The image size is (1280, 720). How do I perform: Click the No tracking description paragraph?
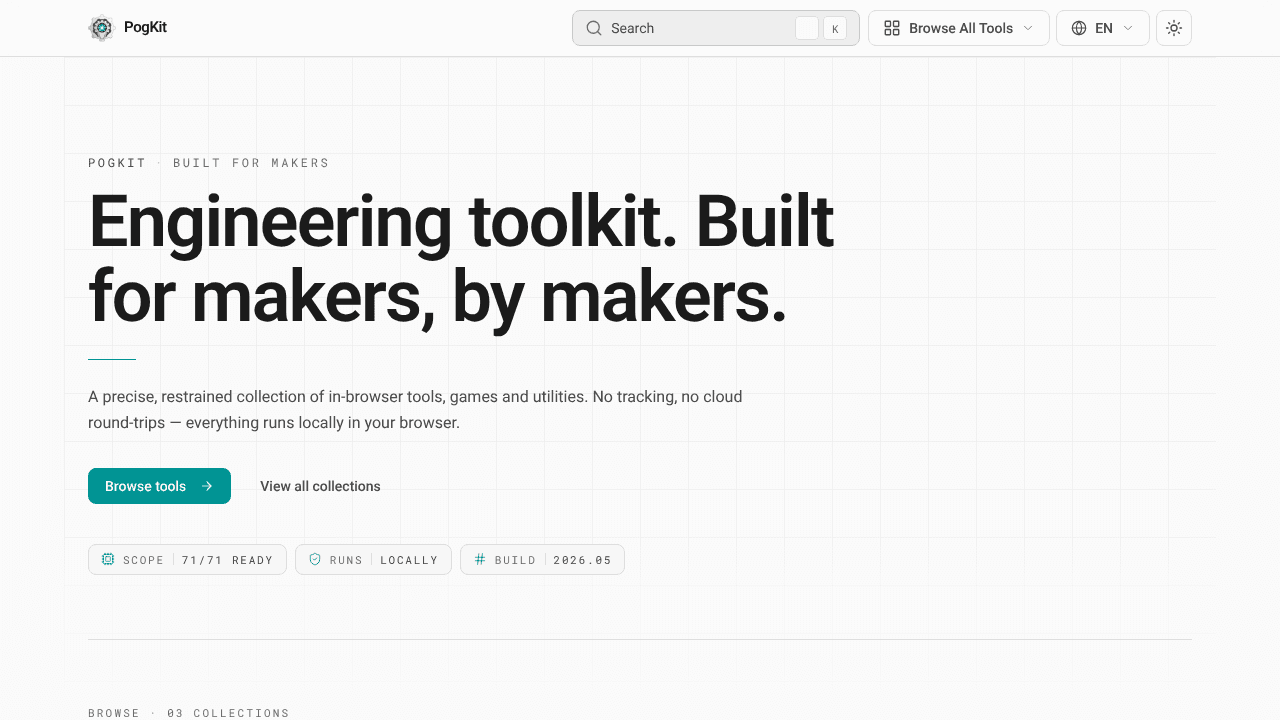(x=415, y=409)
